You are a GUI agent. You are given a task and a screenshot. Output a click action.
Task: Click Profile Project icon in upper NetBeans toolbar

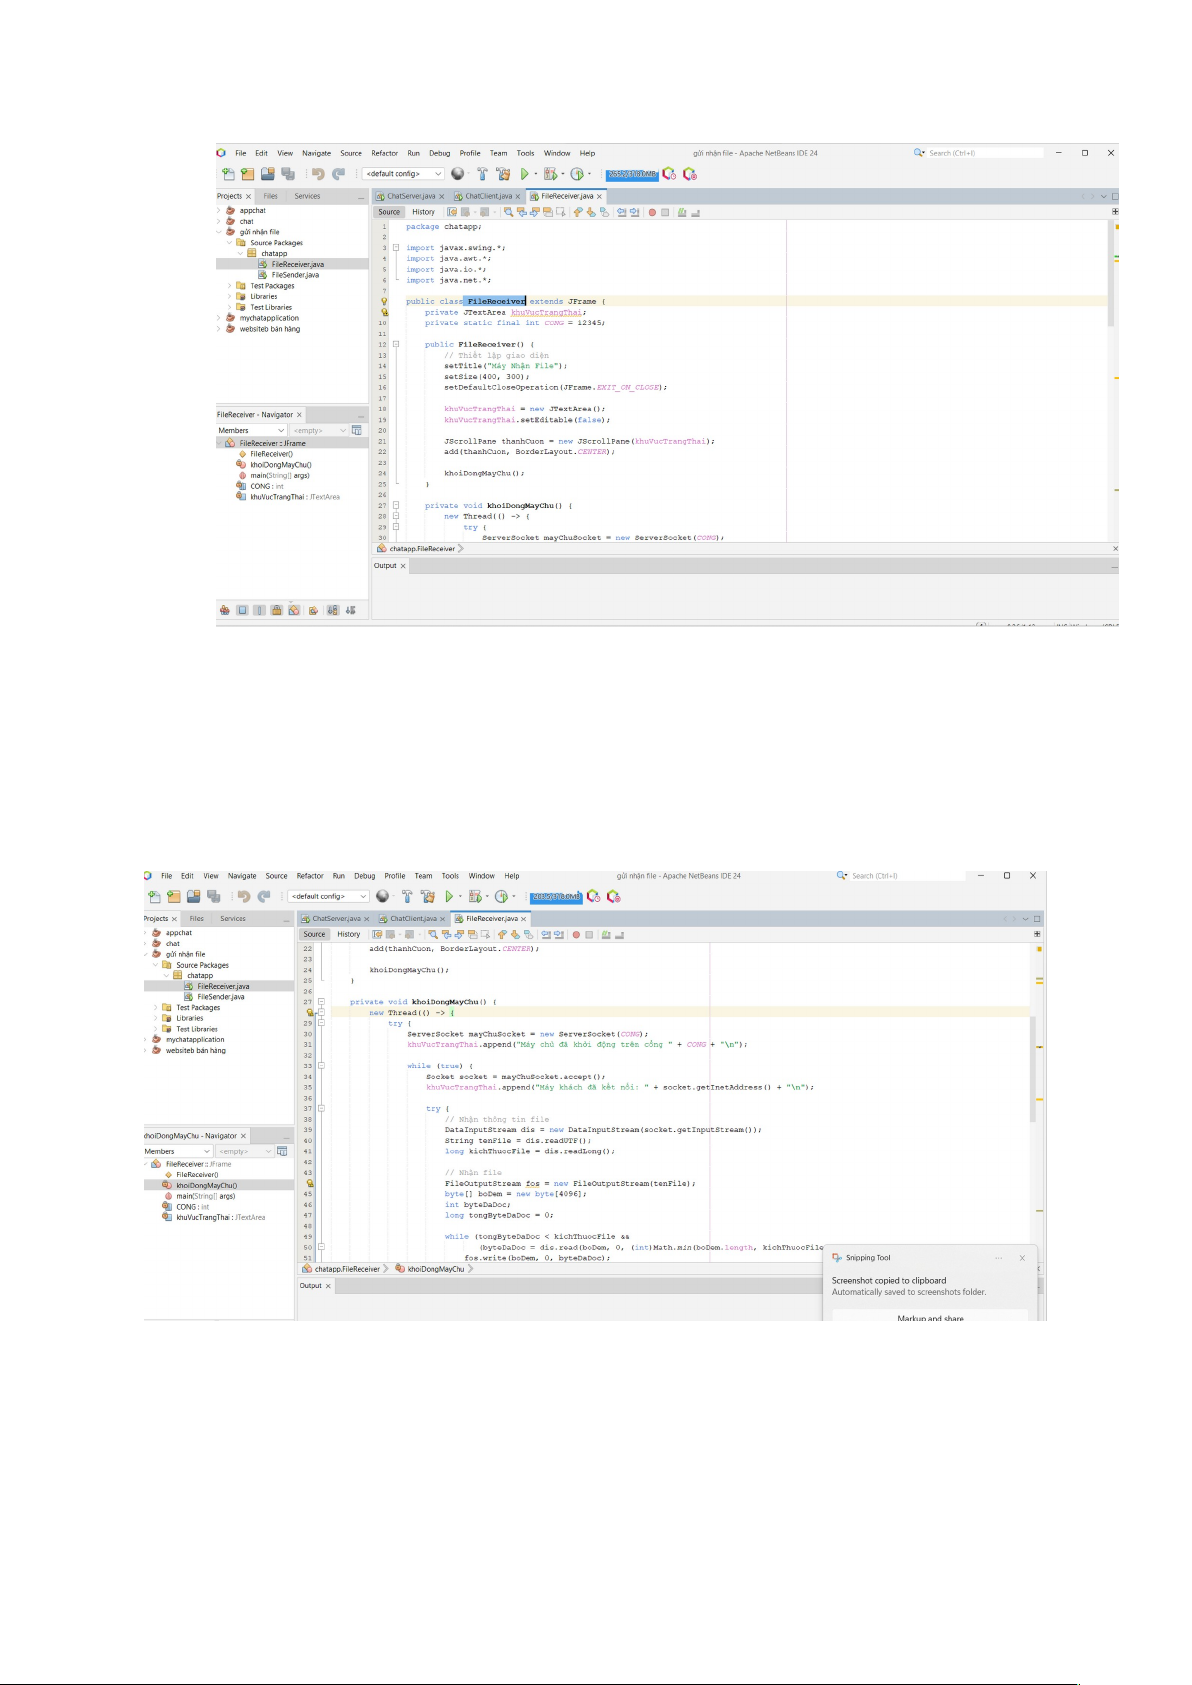(x=577, y=174)
